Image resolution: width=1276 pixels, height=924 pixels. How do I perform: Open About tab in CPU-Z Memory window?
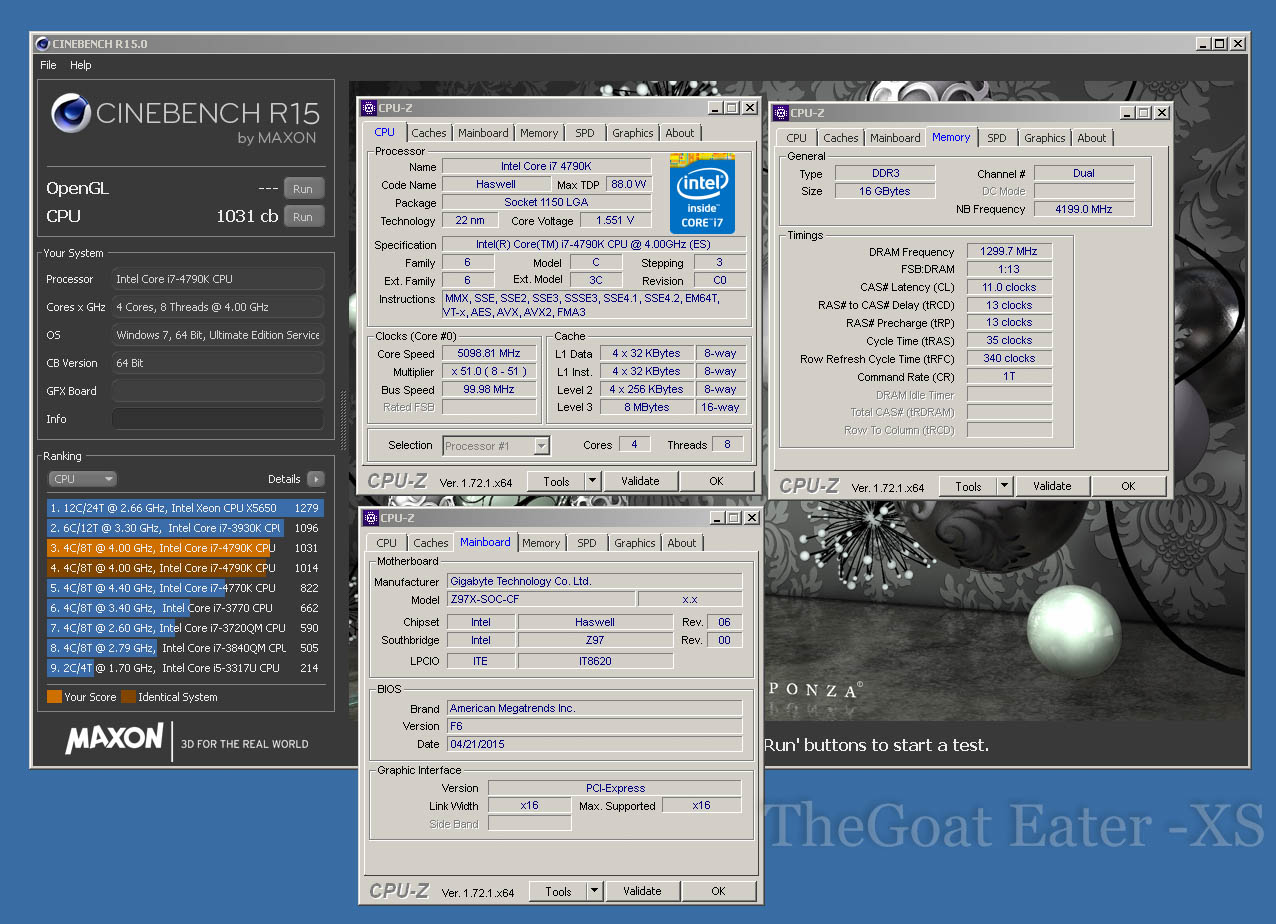1092,138
